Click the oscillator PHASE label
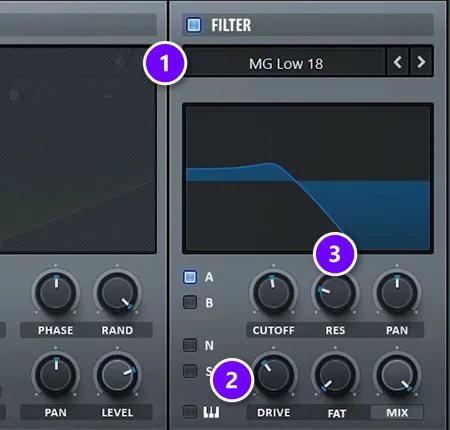The height and width of the screenshot is (430, 450). (x=55, y=330)
